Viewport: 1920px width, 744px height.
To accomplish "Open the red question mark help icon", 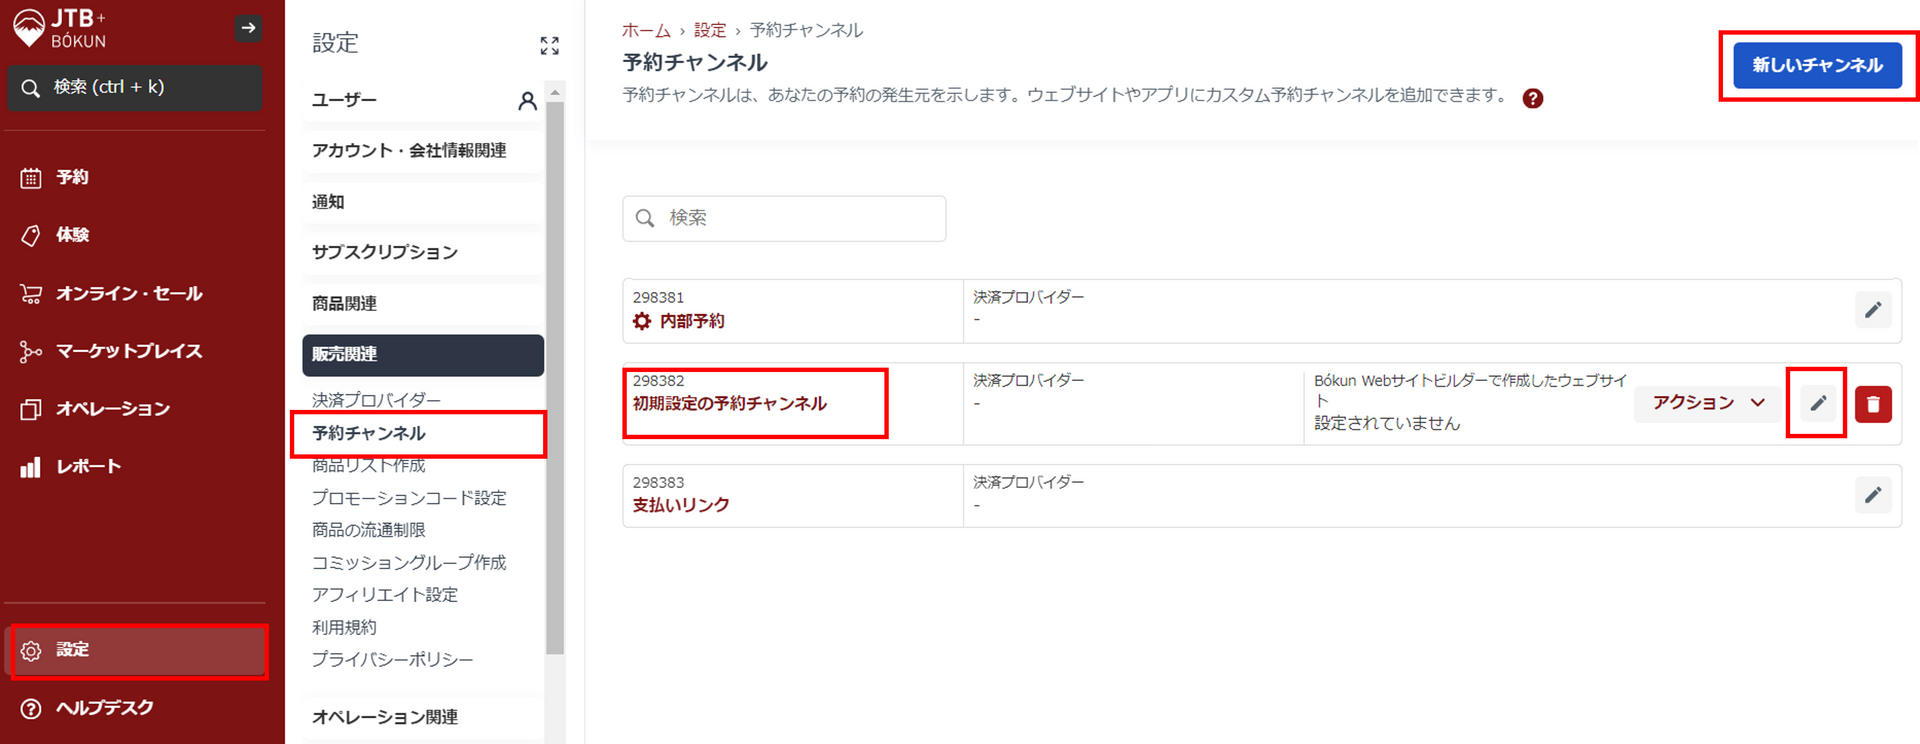I will coord(1532,98).
